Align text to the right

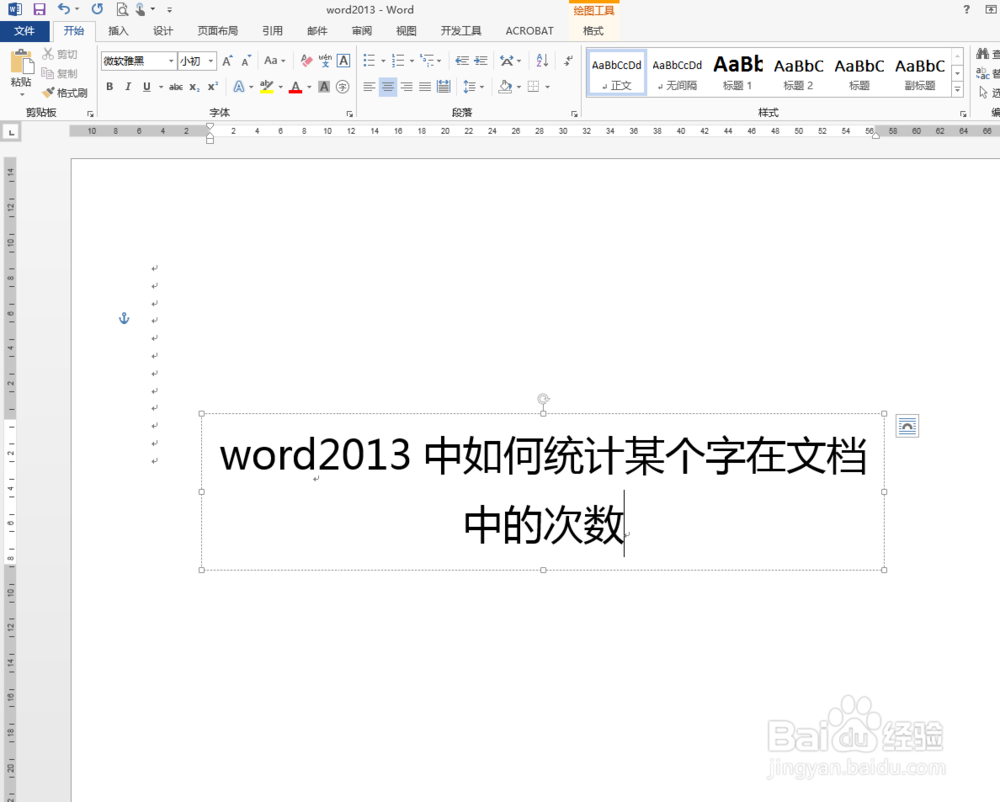[x=406, y=87]
